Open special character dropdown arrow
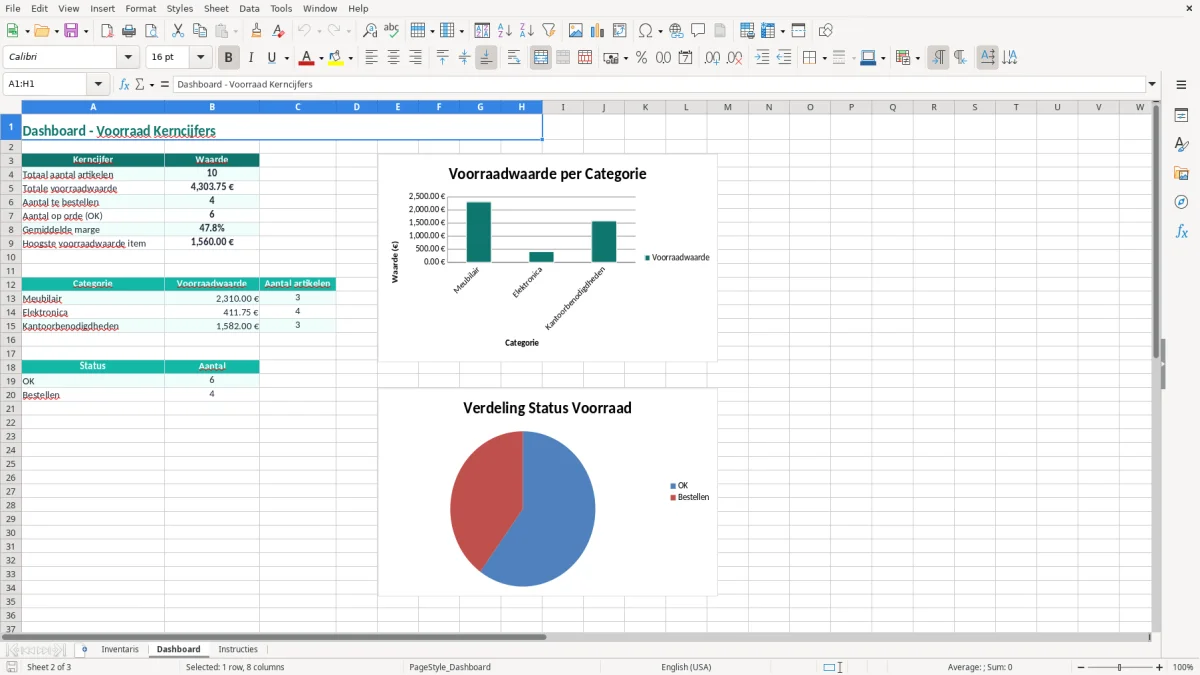 [x=659, y=31]
